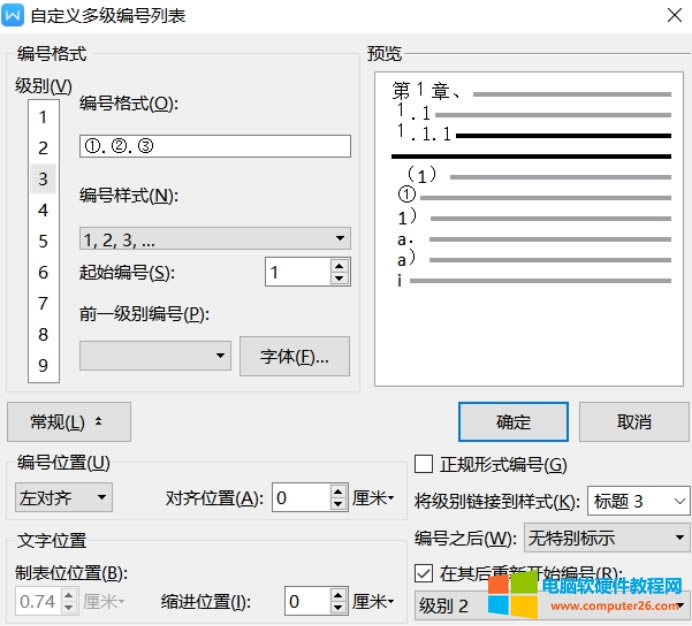This screenshot has height=626, width=692.
Task: Select level 5 in the level list
Action: pos(43,241)
